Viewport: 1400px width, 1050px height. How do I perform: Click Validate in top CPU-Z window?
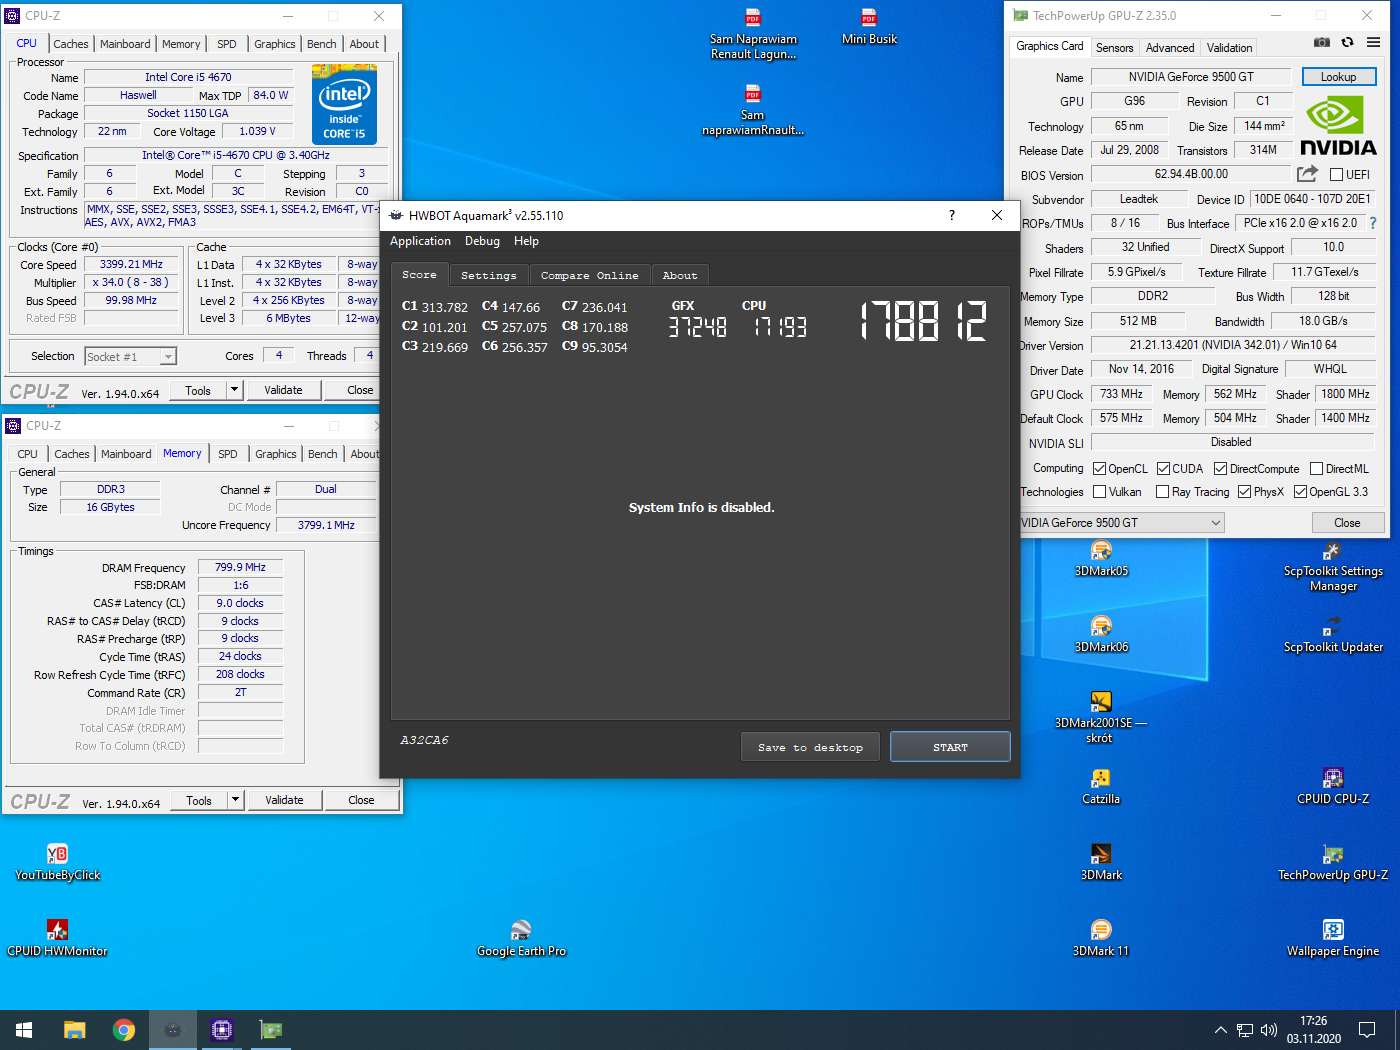[283, 390]
